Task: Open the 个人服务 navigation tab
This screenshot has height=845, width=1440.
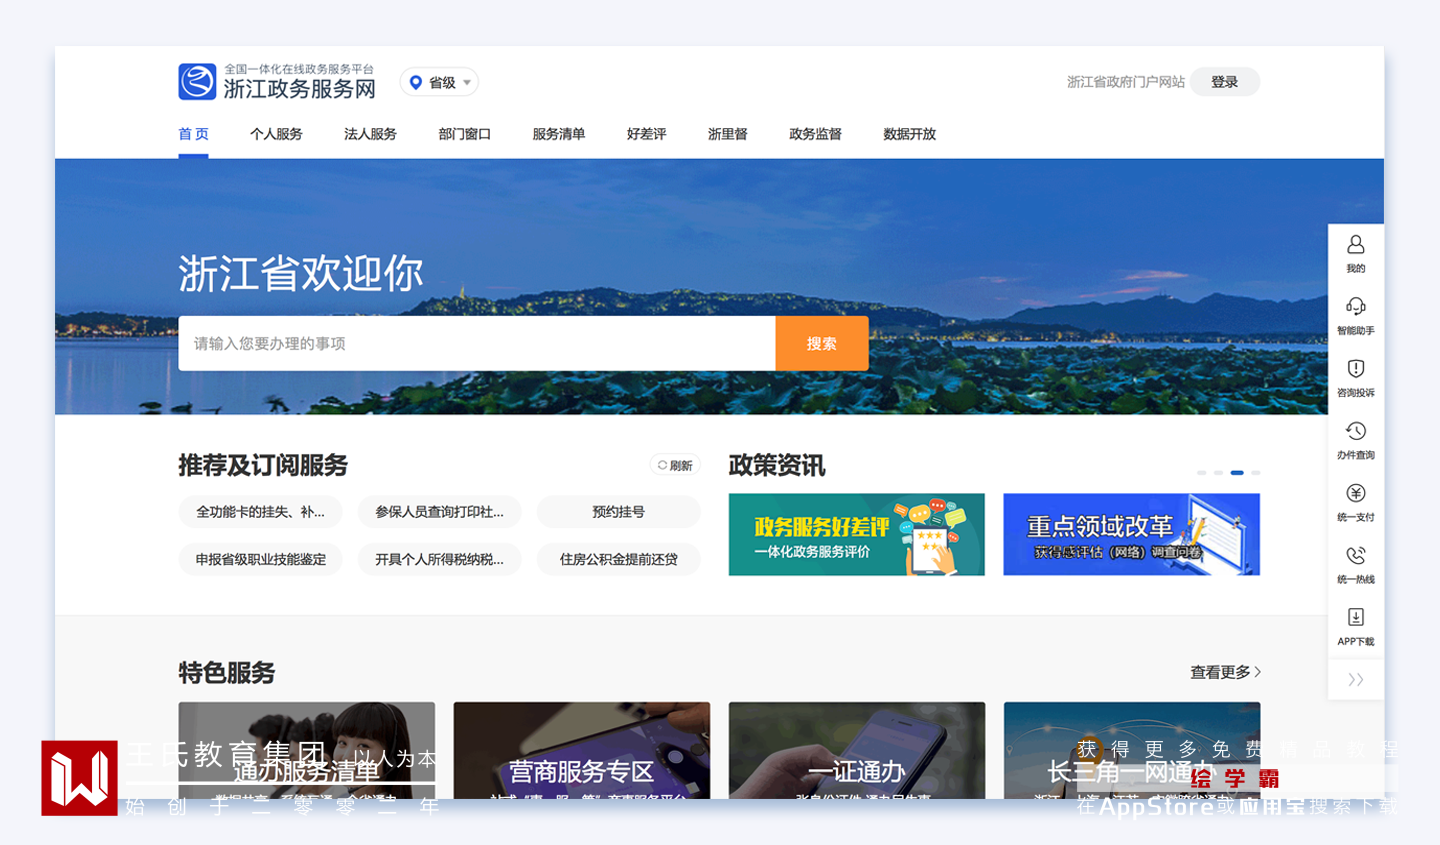Action: [276, 134]
